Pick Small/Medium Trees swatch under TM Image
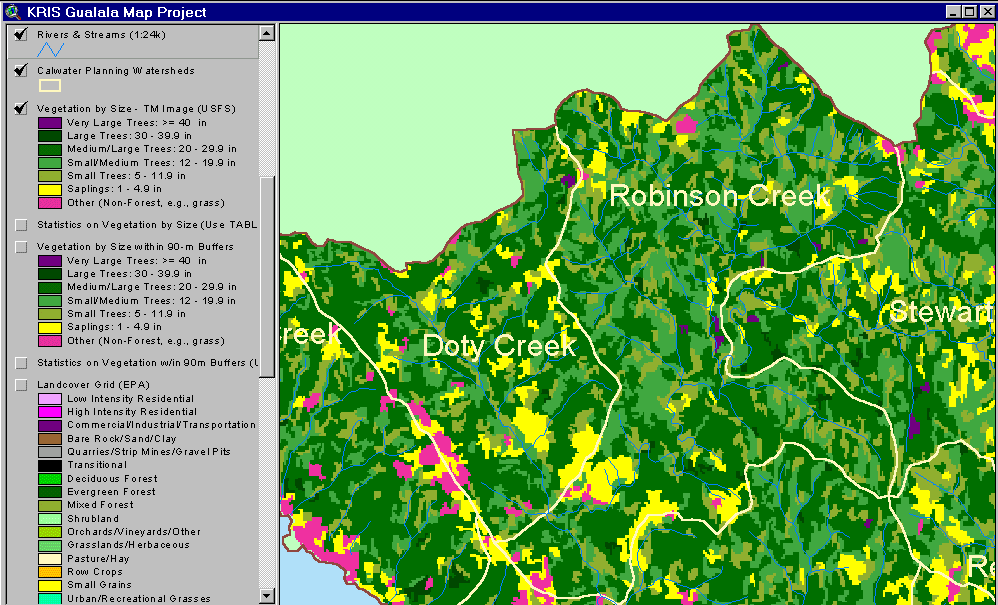This screenshot has height=605, width=998. [50, 163]
